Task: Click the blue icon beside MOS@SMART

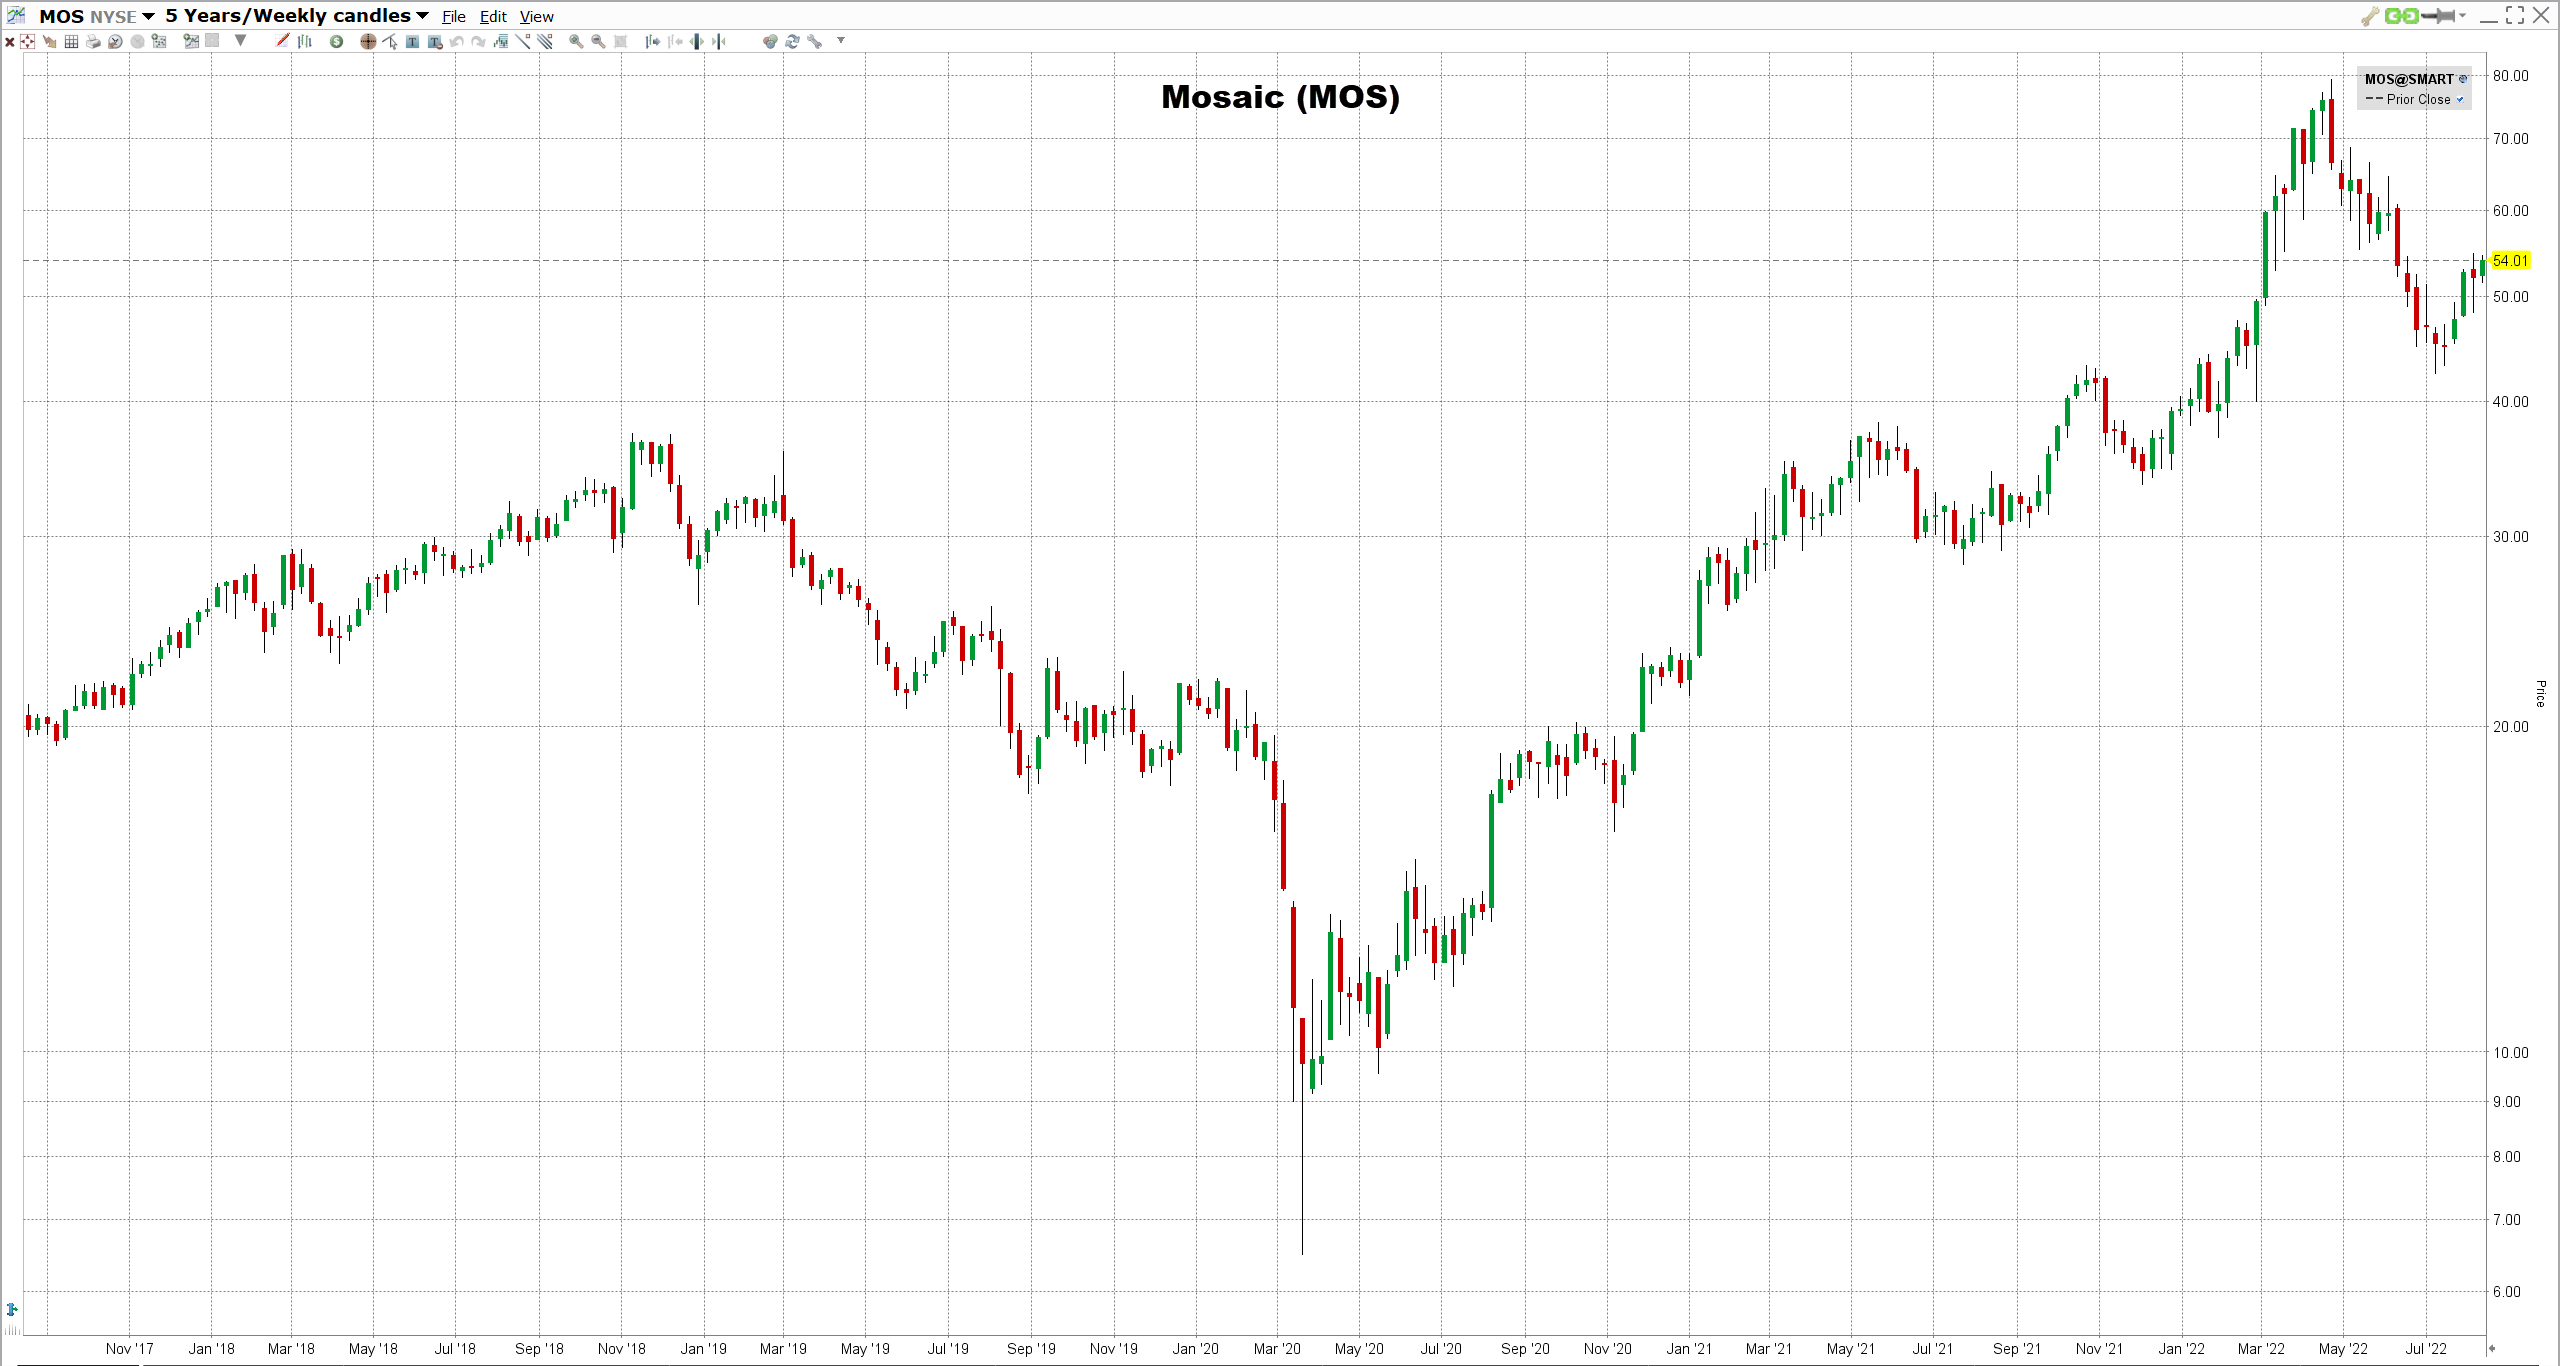Action: coord(2463,79)
